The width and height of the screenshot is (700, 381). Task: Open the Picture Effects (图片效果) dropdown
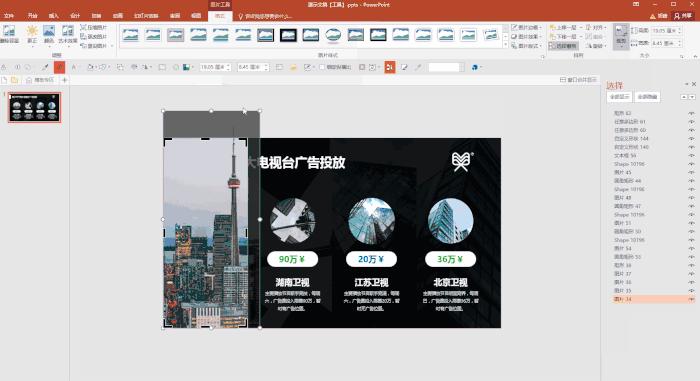click(526, 37)
